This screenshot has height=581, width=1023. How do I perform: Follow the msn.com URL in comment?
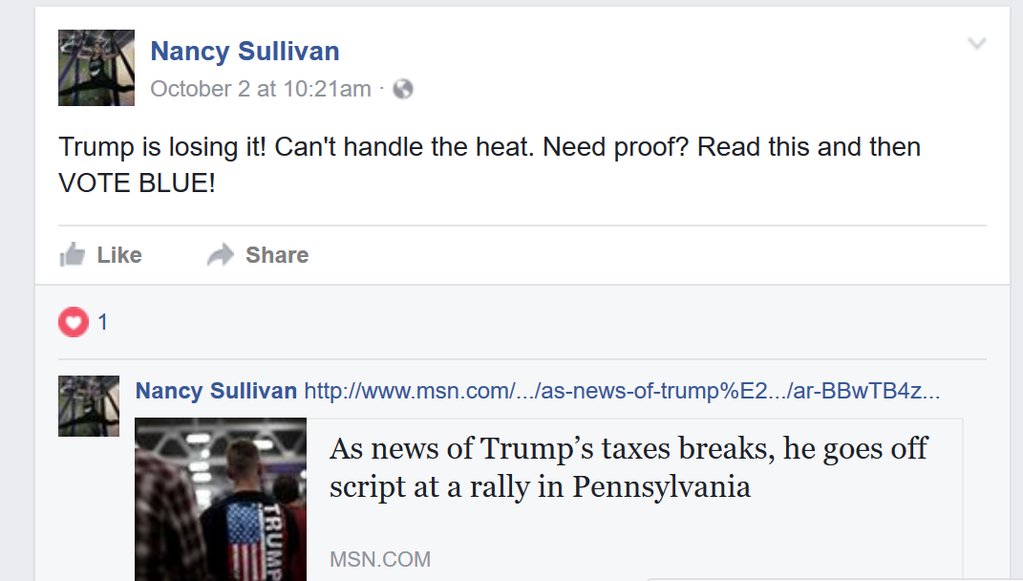[622, 391]
